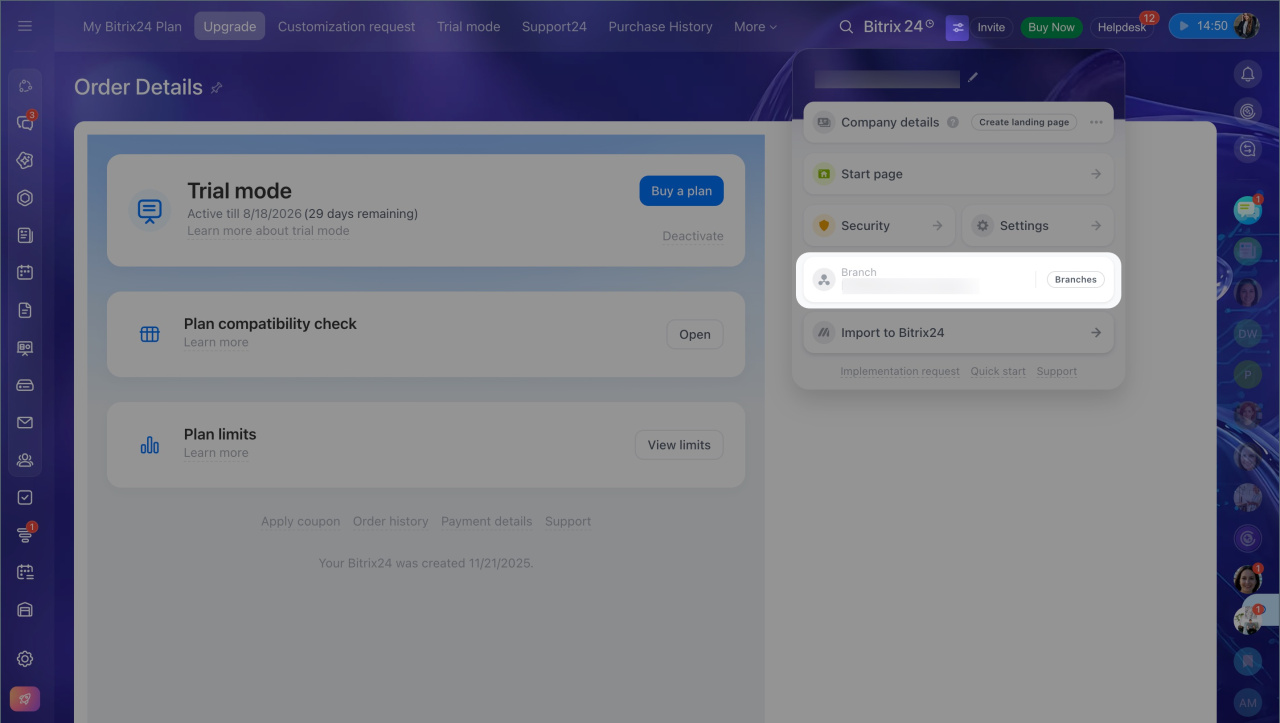Screen dimensions: 1280x723
Task: Open the Learn more about trial mode link
Action: tap(268, 231)
